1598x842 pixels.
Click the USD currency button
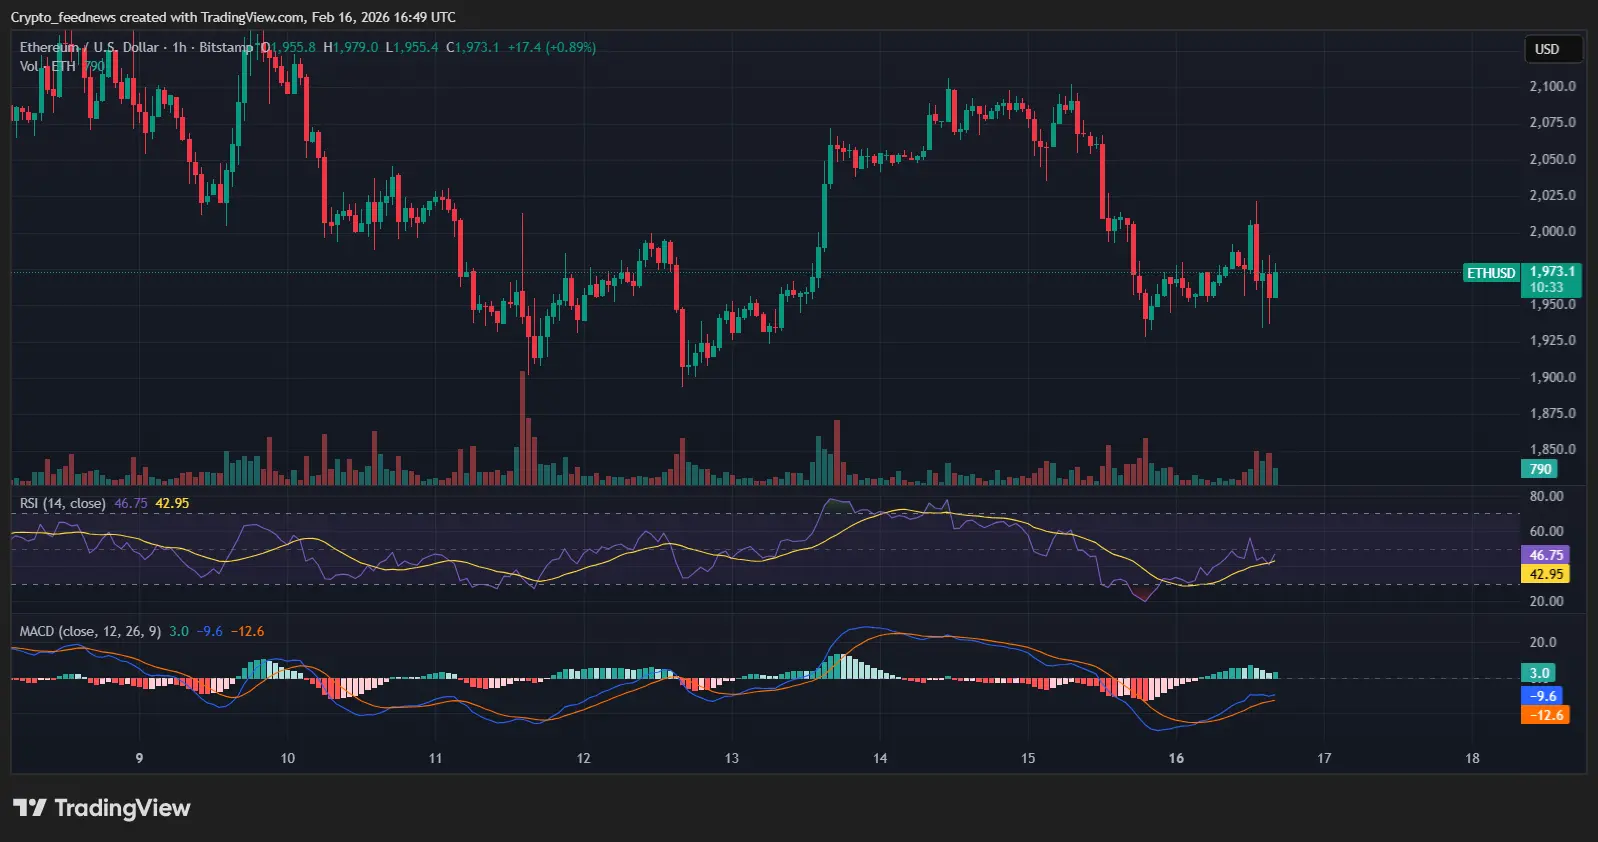(x=1552, y=49)
